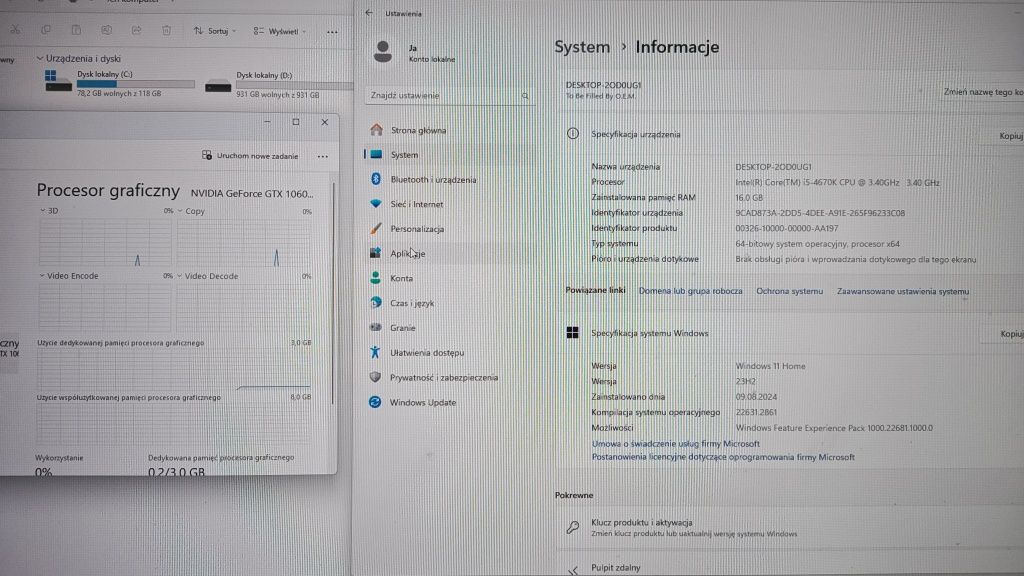Click the Sieć i Internet Wi-Fi icon
This screenshot has width=1024, height=576.
376,204
